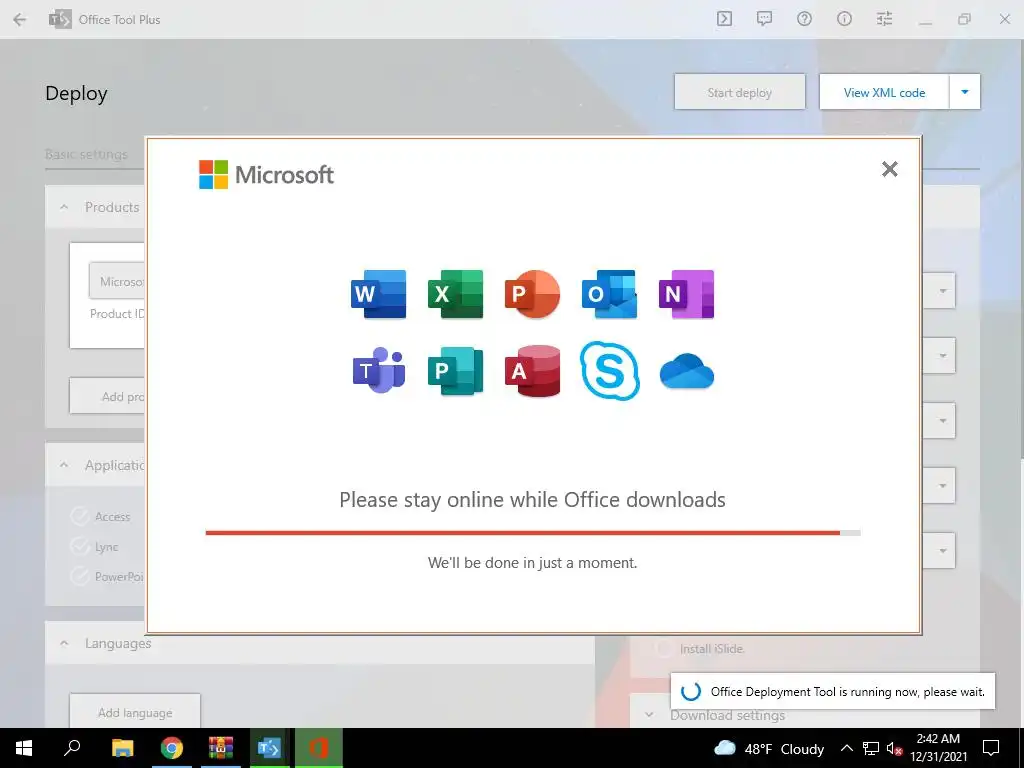The height and width of the screenshot is (768, 1024).
Task: Open the Windows Start menu
Action: (24, 748)
